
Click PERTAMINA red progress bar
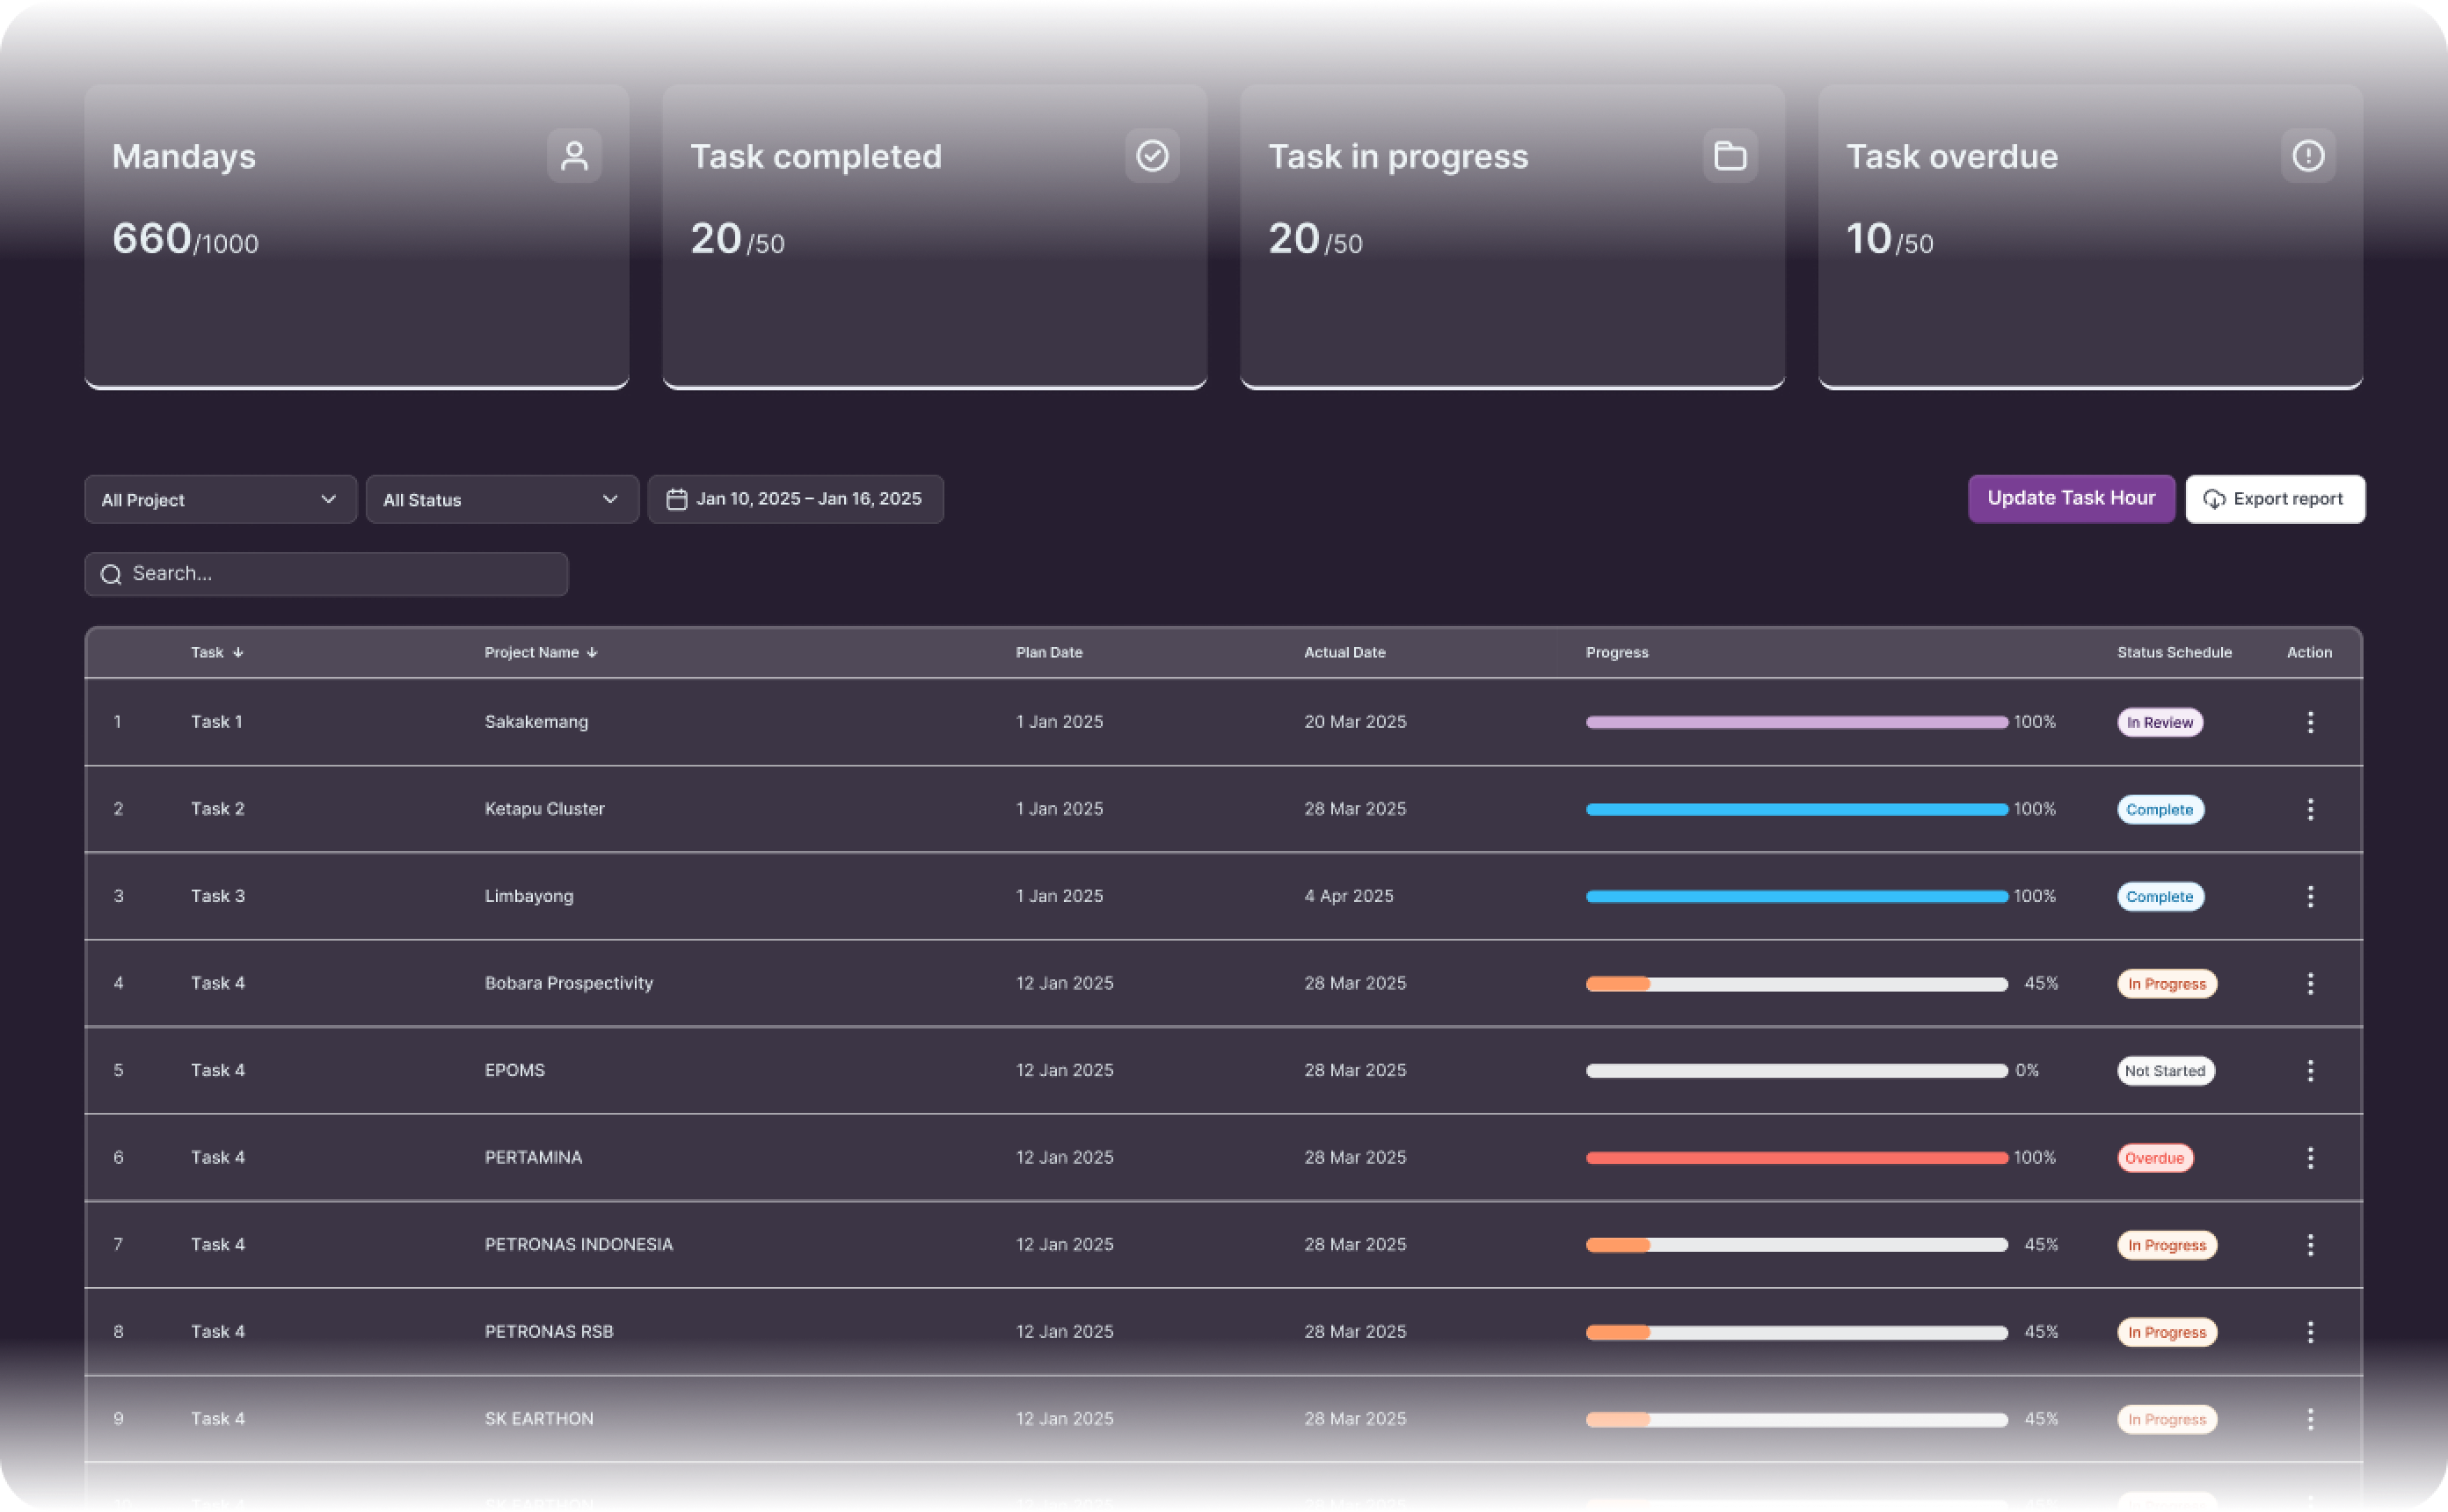point(1796,1157)
